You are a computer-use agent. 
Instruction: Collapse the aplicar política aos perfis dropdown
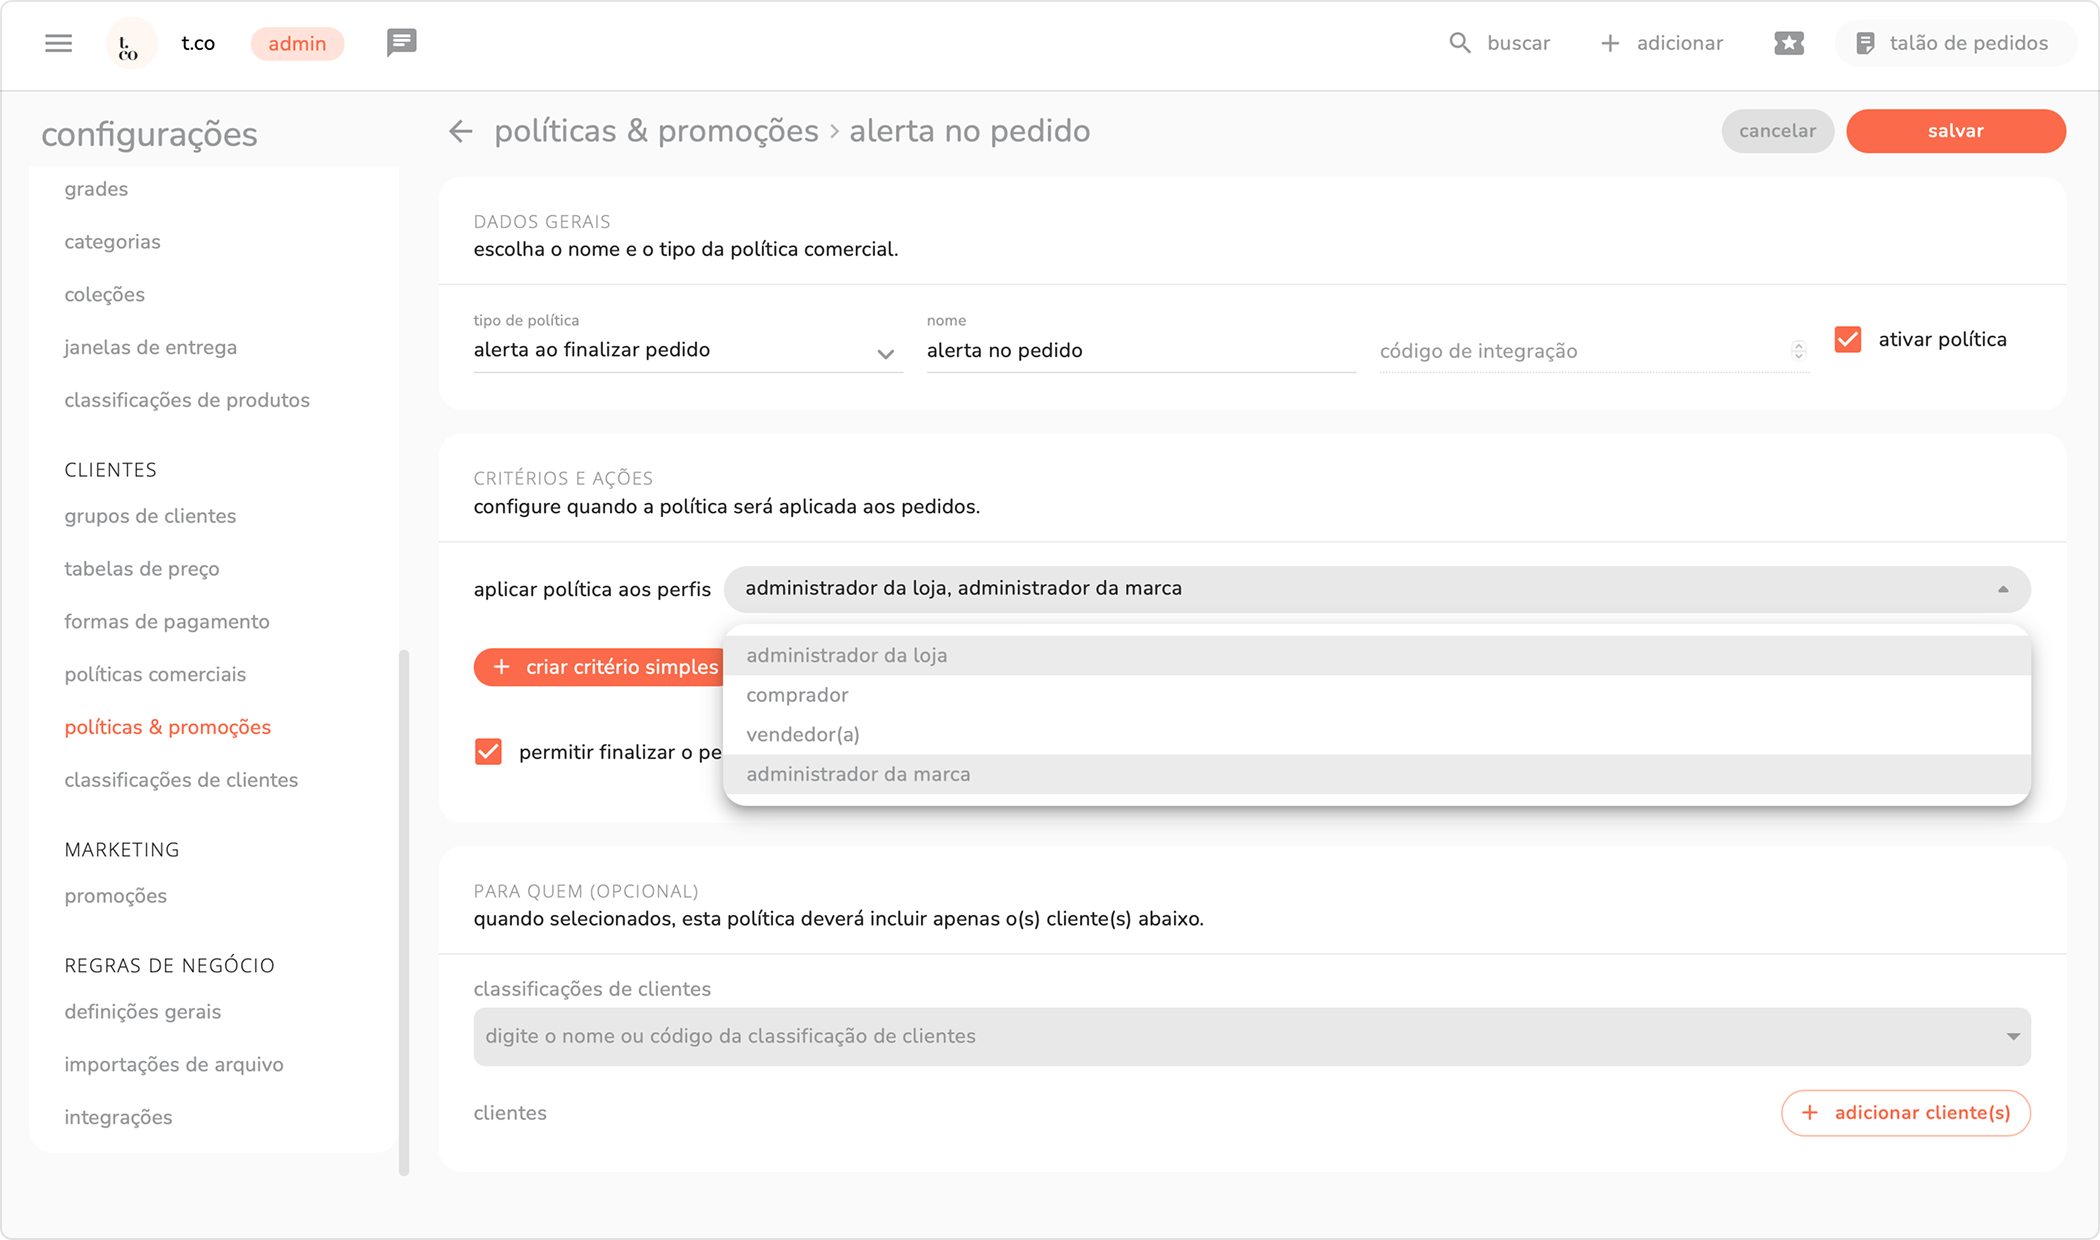pos(2002,589)
